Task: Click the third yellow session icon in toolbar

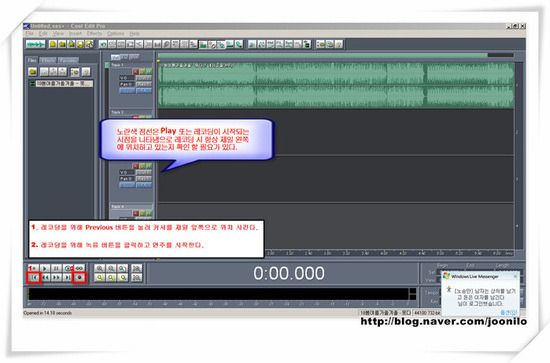Action: tap(71, 44)
